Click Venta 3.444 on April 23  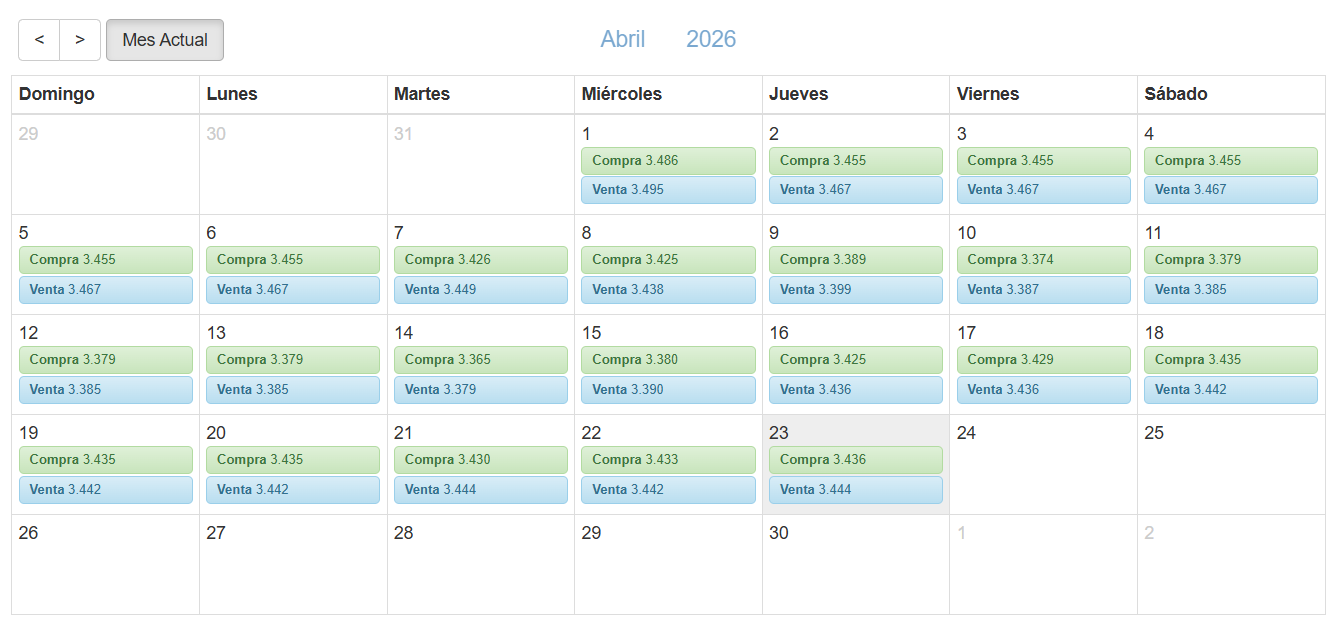(x=855, y=490)
